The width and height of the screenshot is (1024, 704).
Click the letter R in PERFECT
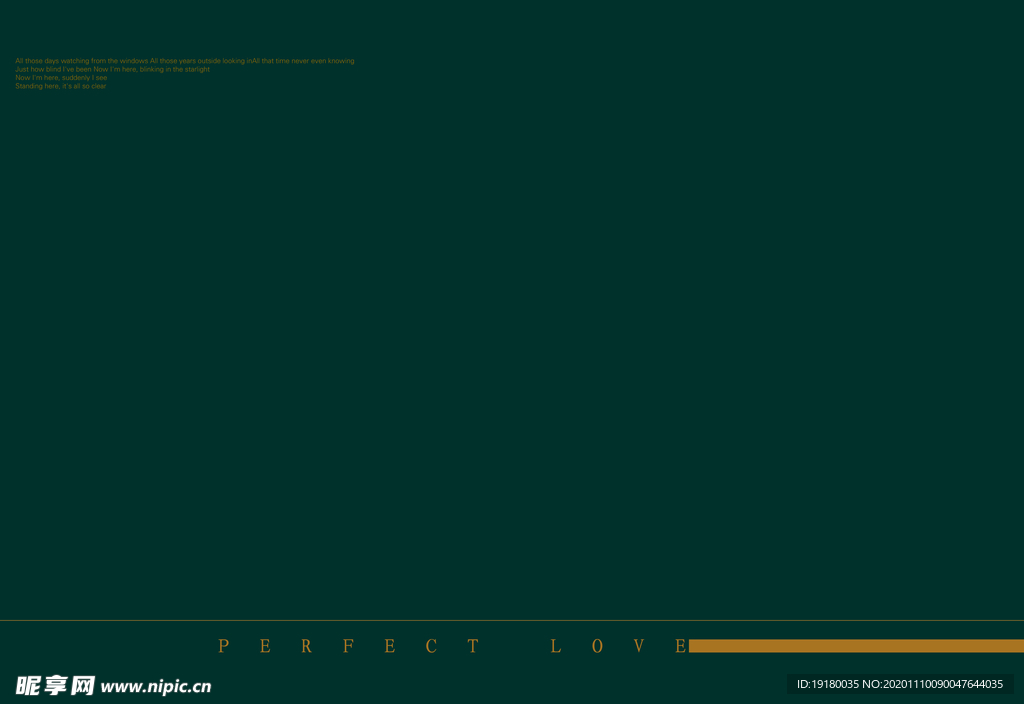306,646
